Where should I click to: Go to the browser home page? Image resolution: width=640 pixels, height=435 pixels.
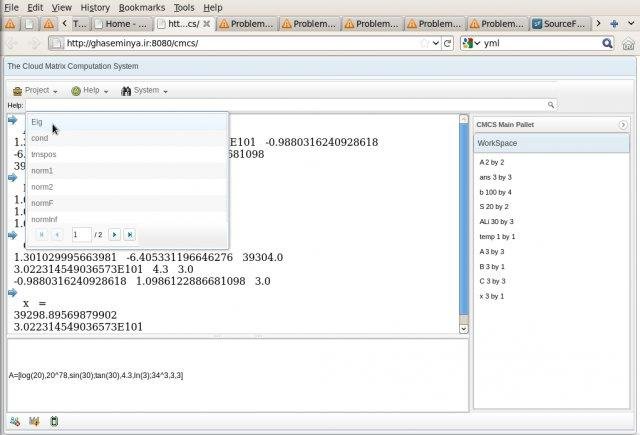629,44
